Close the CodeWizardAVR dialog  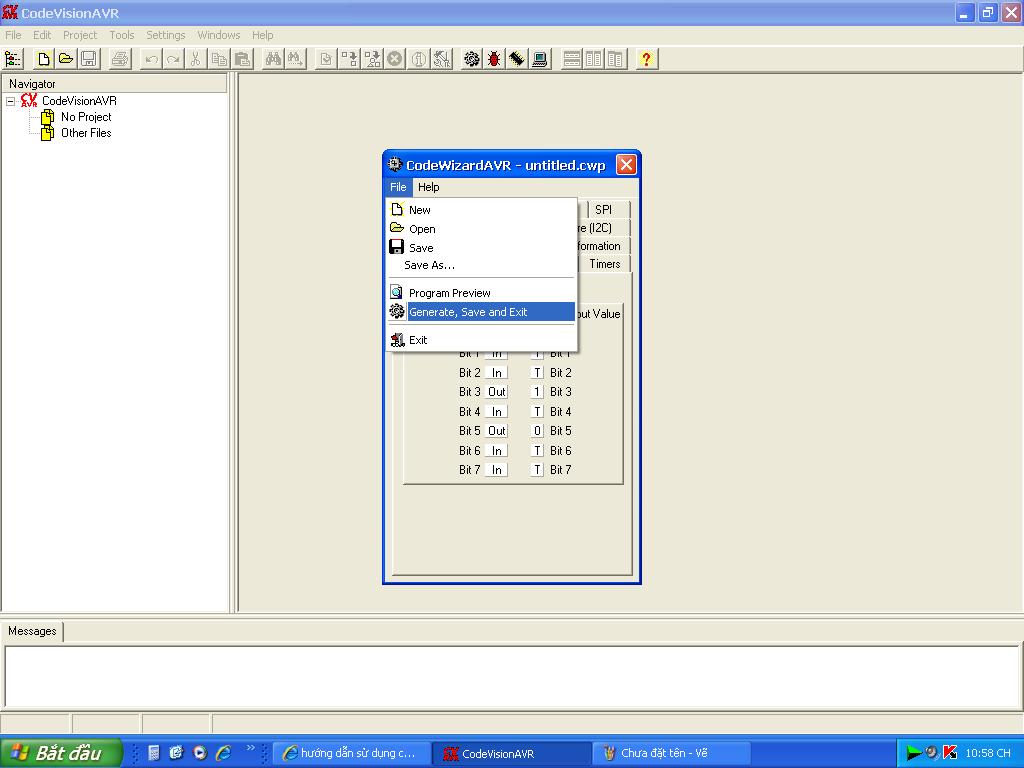pos(626,165)
